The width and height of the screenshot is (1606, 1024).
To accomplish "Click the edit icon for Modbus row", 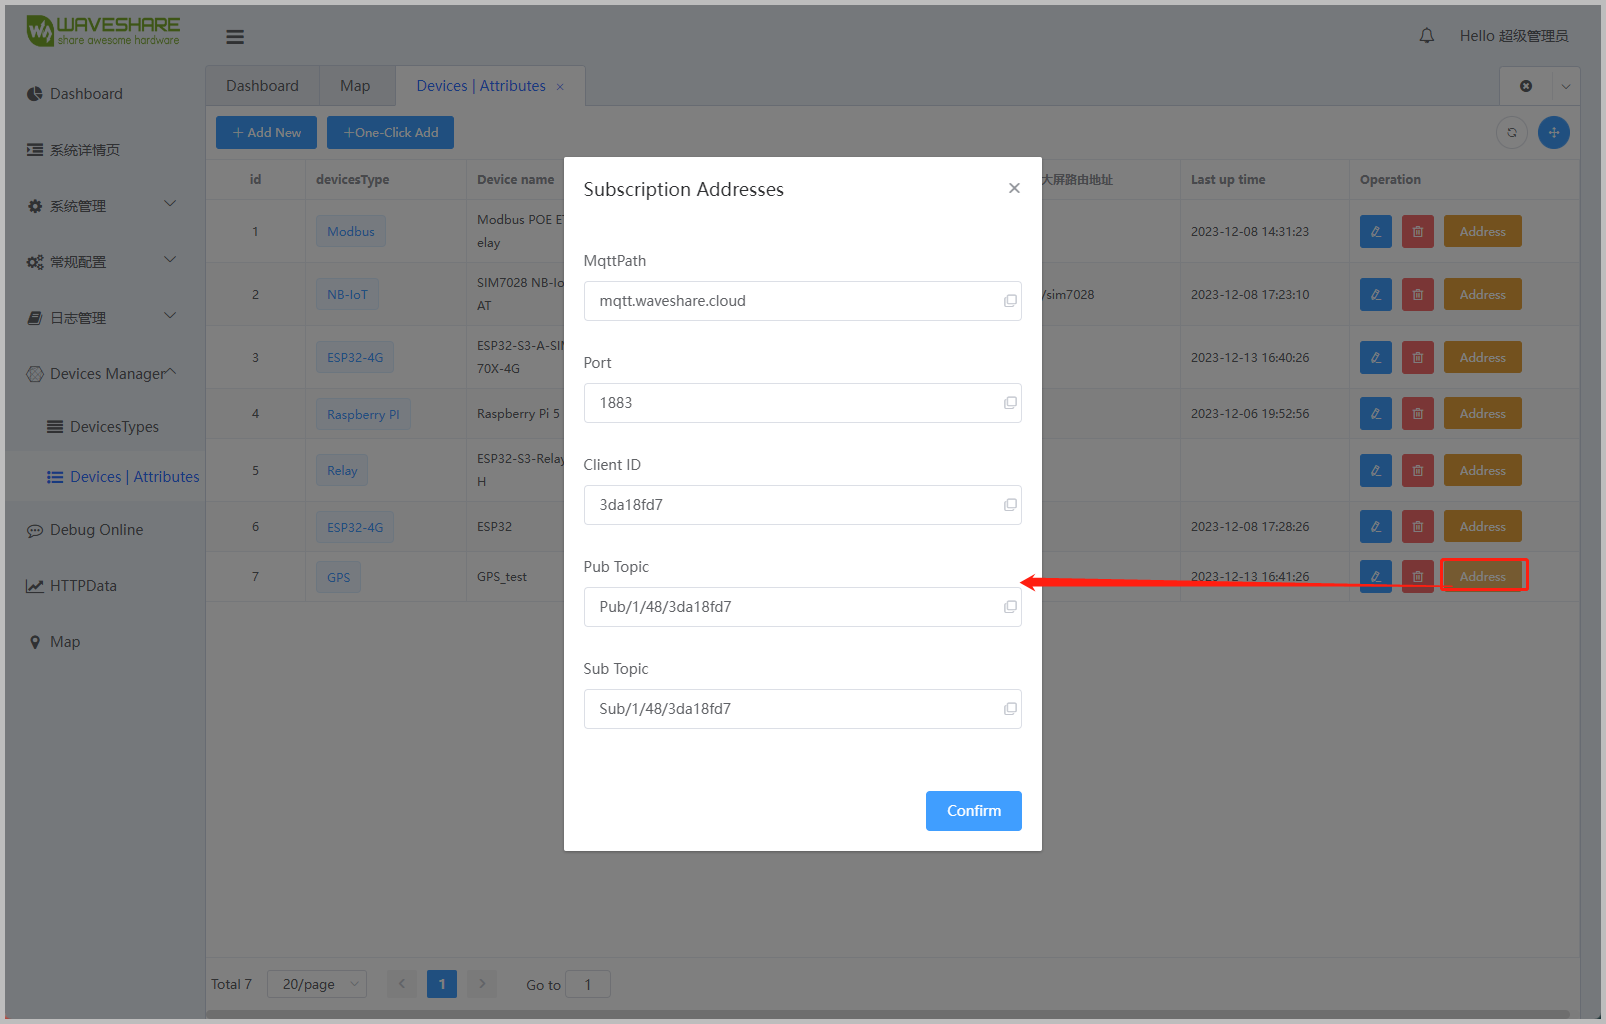I will click(1375, 232).
